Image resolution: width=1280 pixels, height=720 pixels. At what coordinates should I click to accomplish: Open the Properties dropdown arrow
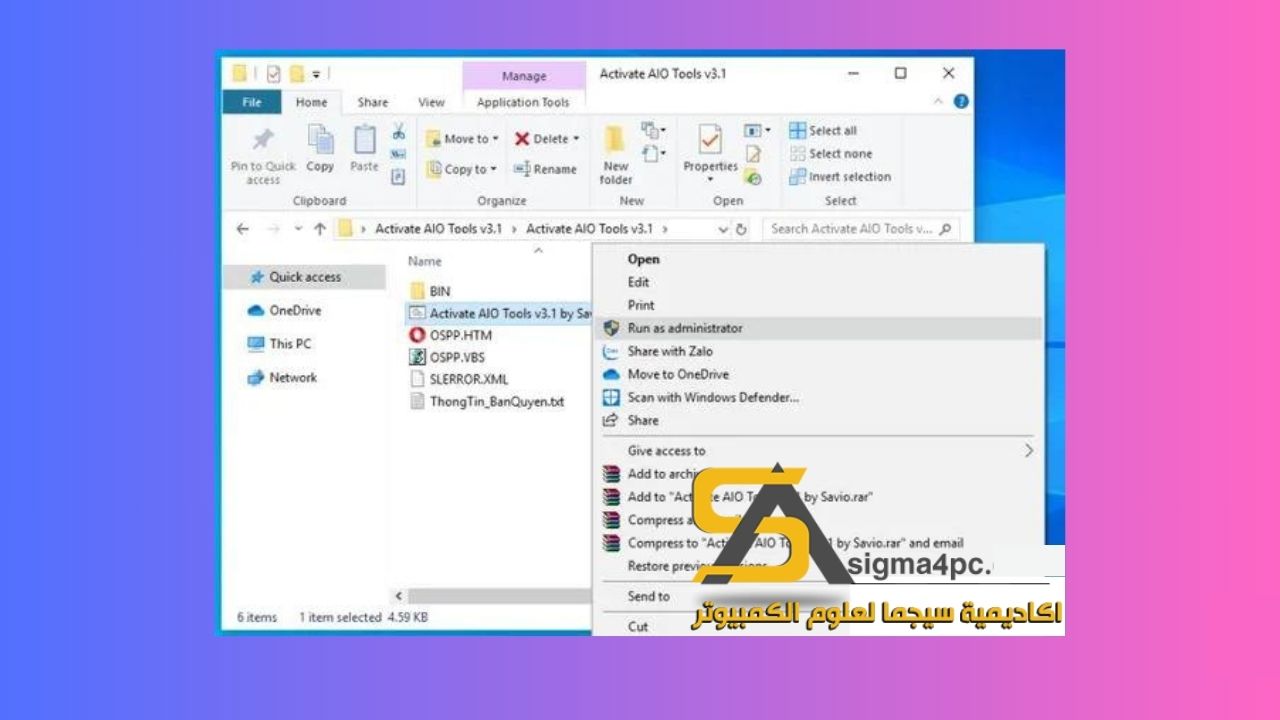(710, 181)
